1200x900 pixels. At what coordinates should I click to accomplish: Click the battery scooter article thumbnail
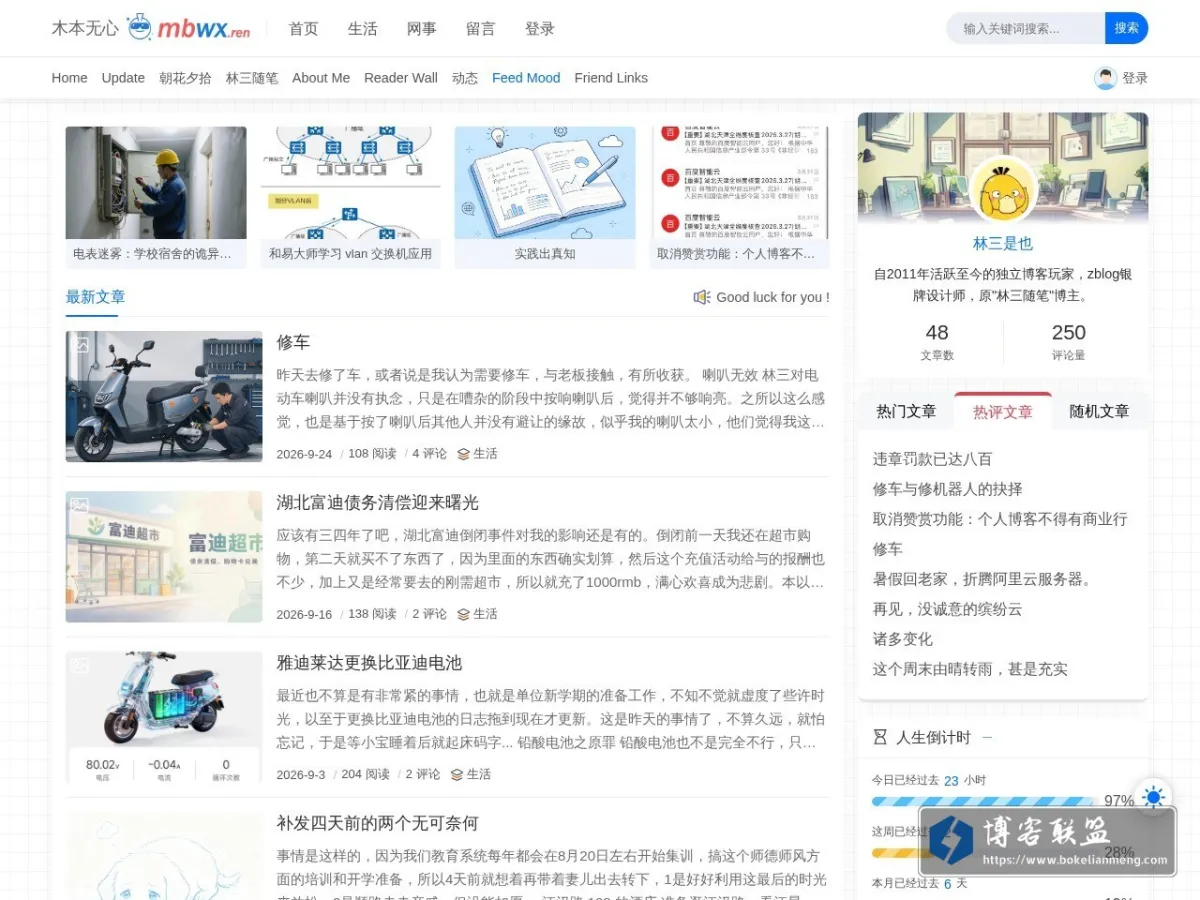coord(164,717)
